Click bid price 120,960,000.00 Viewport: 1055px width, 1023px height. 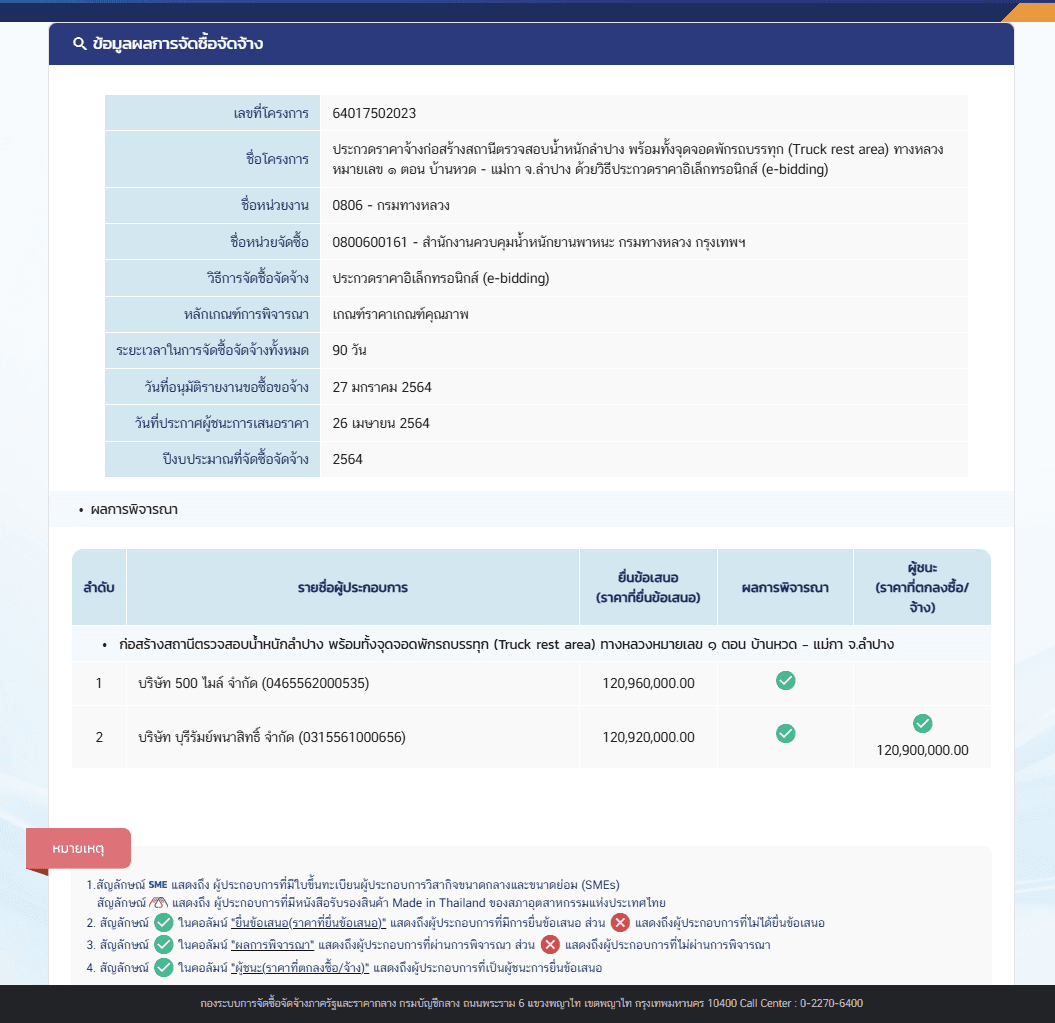(x=649, y=683)
